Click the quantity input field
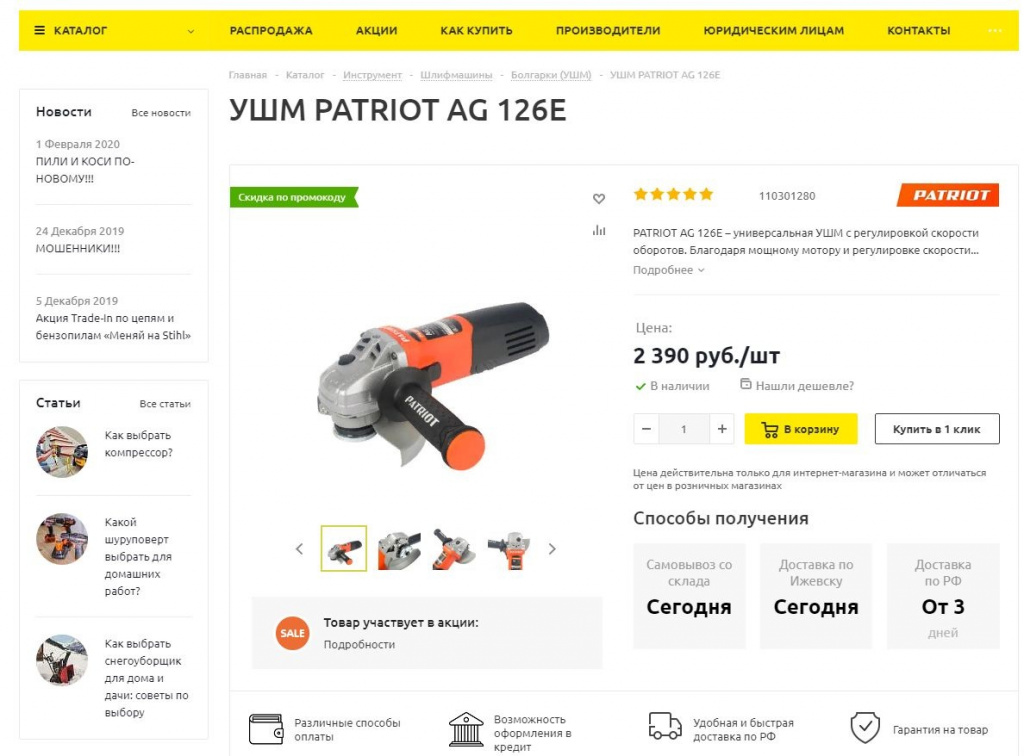 tap(684, 429)
